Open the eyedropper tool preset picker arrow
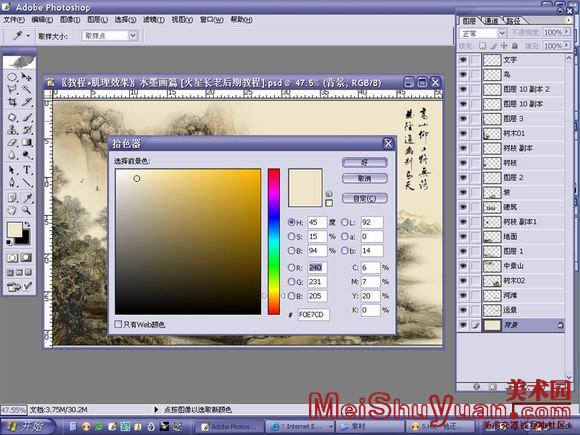Viewport: 580px width, 435px height. (x=28, y=36)
